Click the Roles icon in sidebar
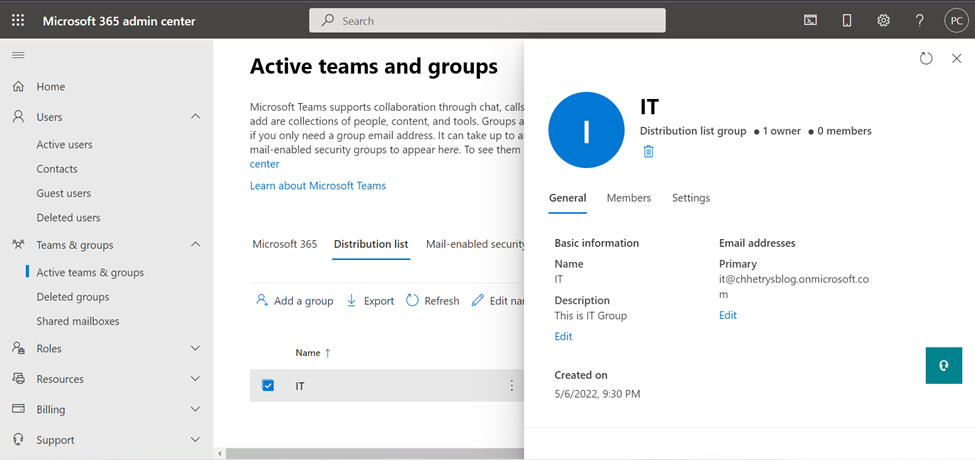The image size is (975, 460). coord(19,348)
